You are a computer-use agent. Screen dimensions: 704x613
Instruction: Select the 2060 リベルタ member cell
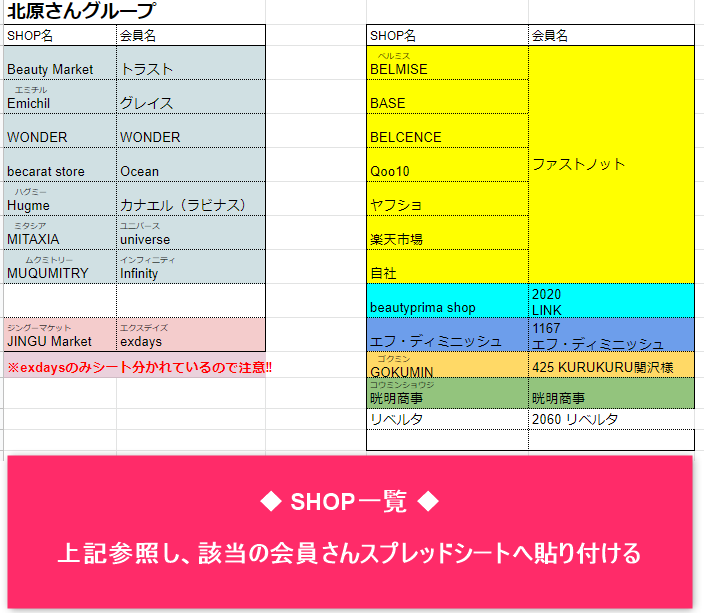(612, 419)
